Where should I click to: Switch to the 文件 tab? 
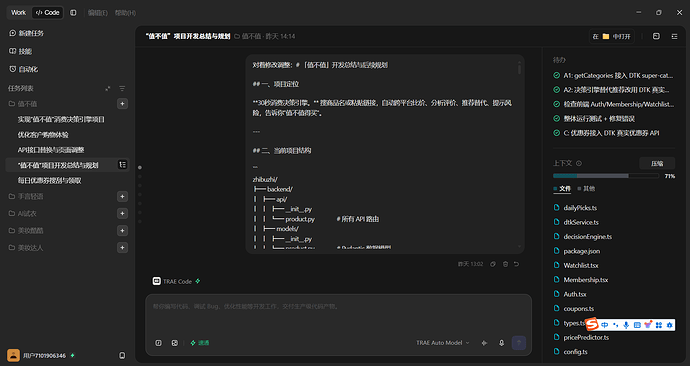(562, 189)
